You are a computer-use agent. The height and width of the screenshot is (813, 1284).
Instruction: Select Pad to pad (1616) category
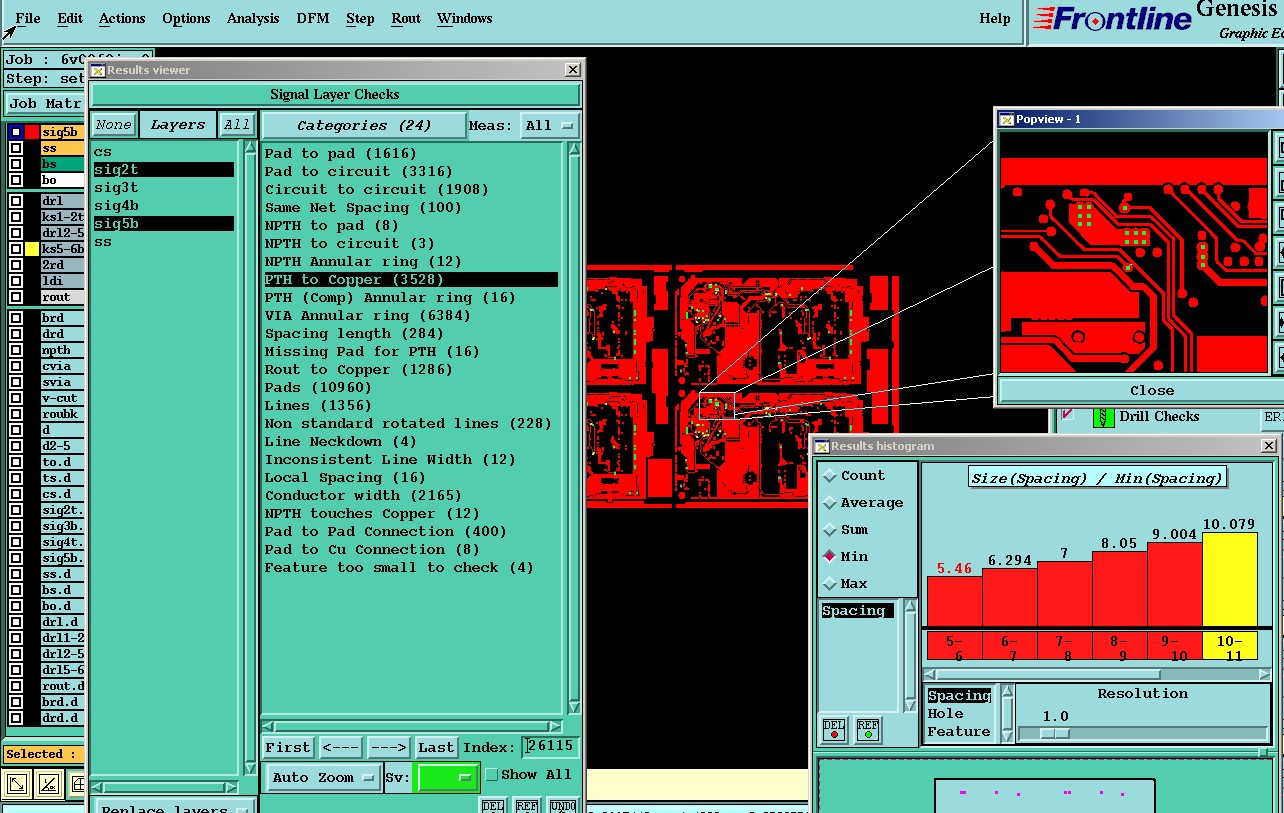[x=340, y=154]
